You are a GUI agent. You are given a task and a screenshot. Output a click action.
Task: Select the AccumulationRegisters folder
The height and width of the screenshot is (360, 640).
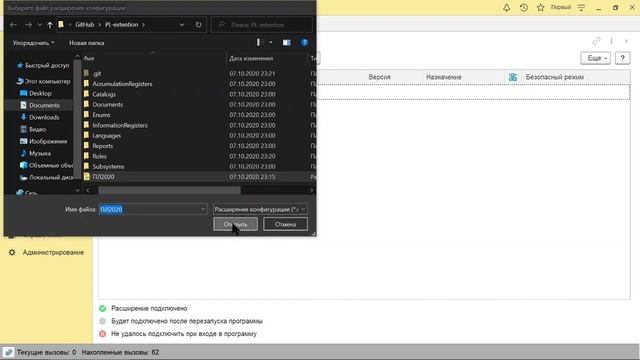(x=122, y=84)
